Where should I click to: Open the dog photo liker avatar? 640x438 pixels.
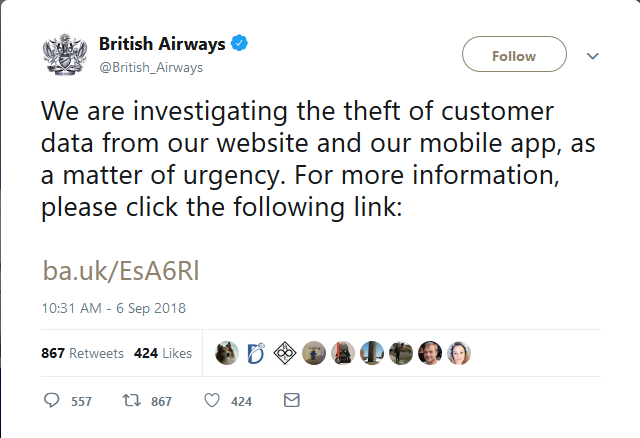(227, 353)
